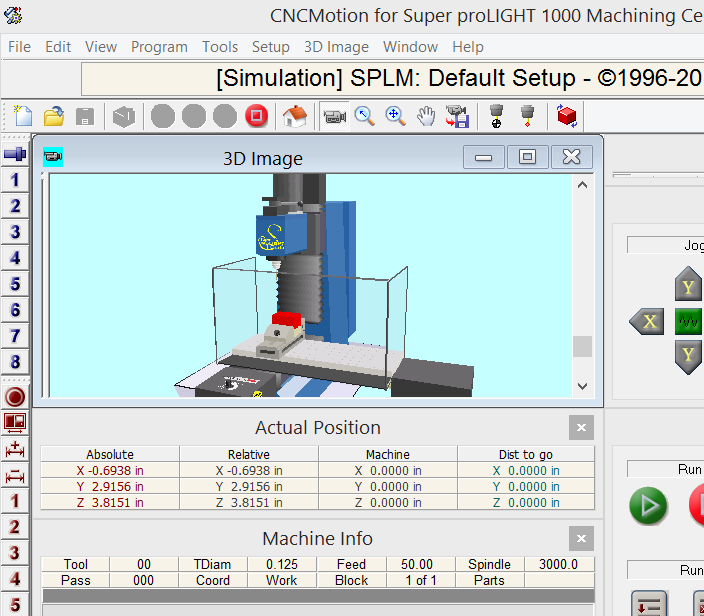The height and width of the screenshot is (616, 704).
Task: Select blue tool number 1
Action: (x=15, y=180)
